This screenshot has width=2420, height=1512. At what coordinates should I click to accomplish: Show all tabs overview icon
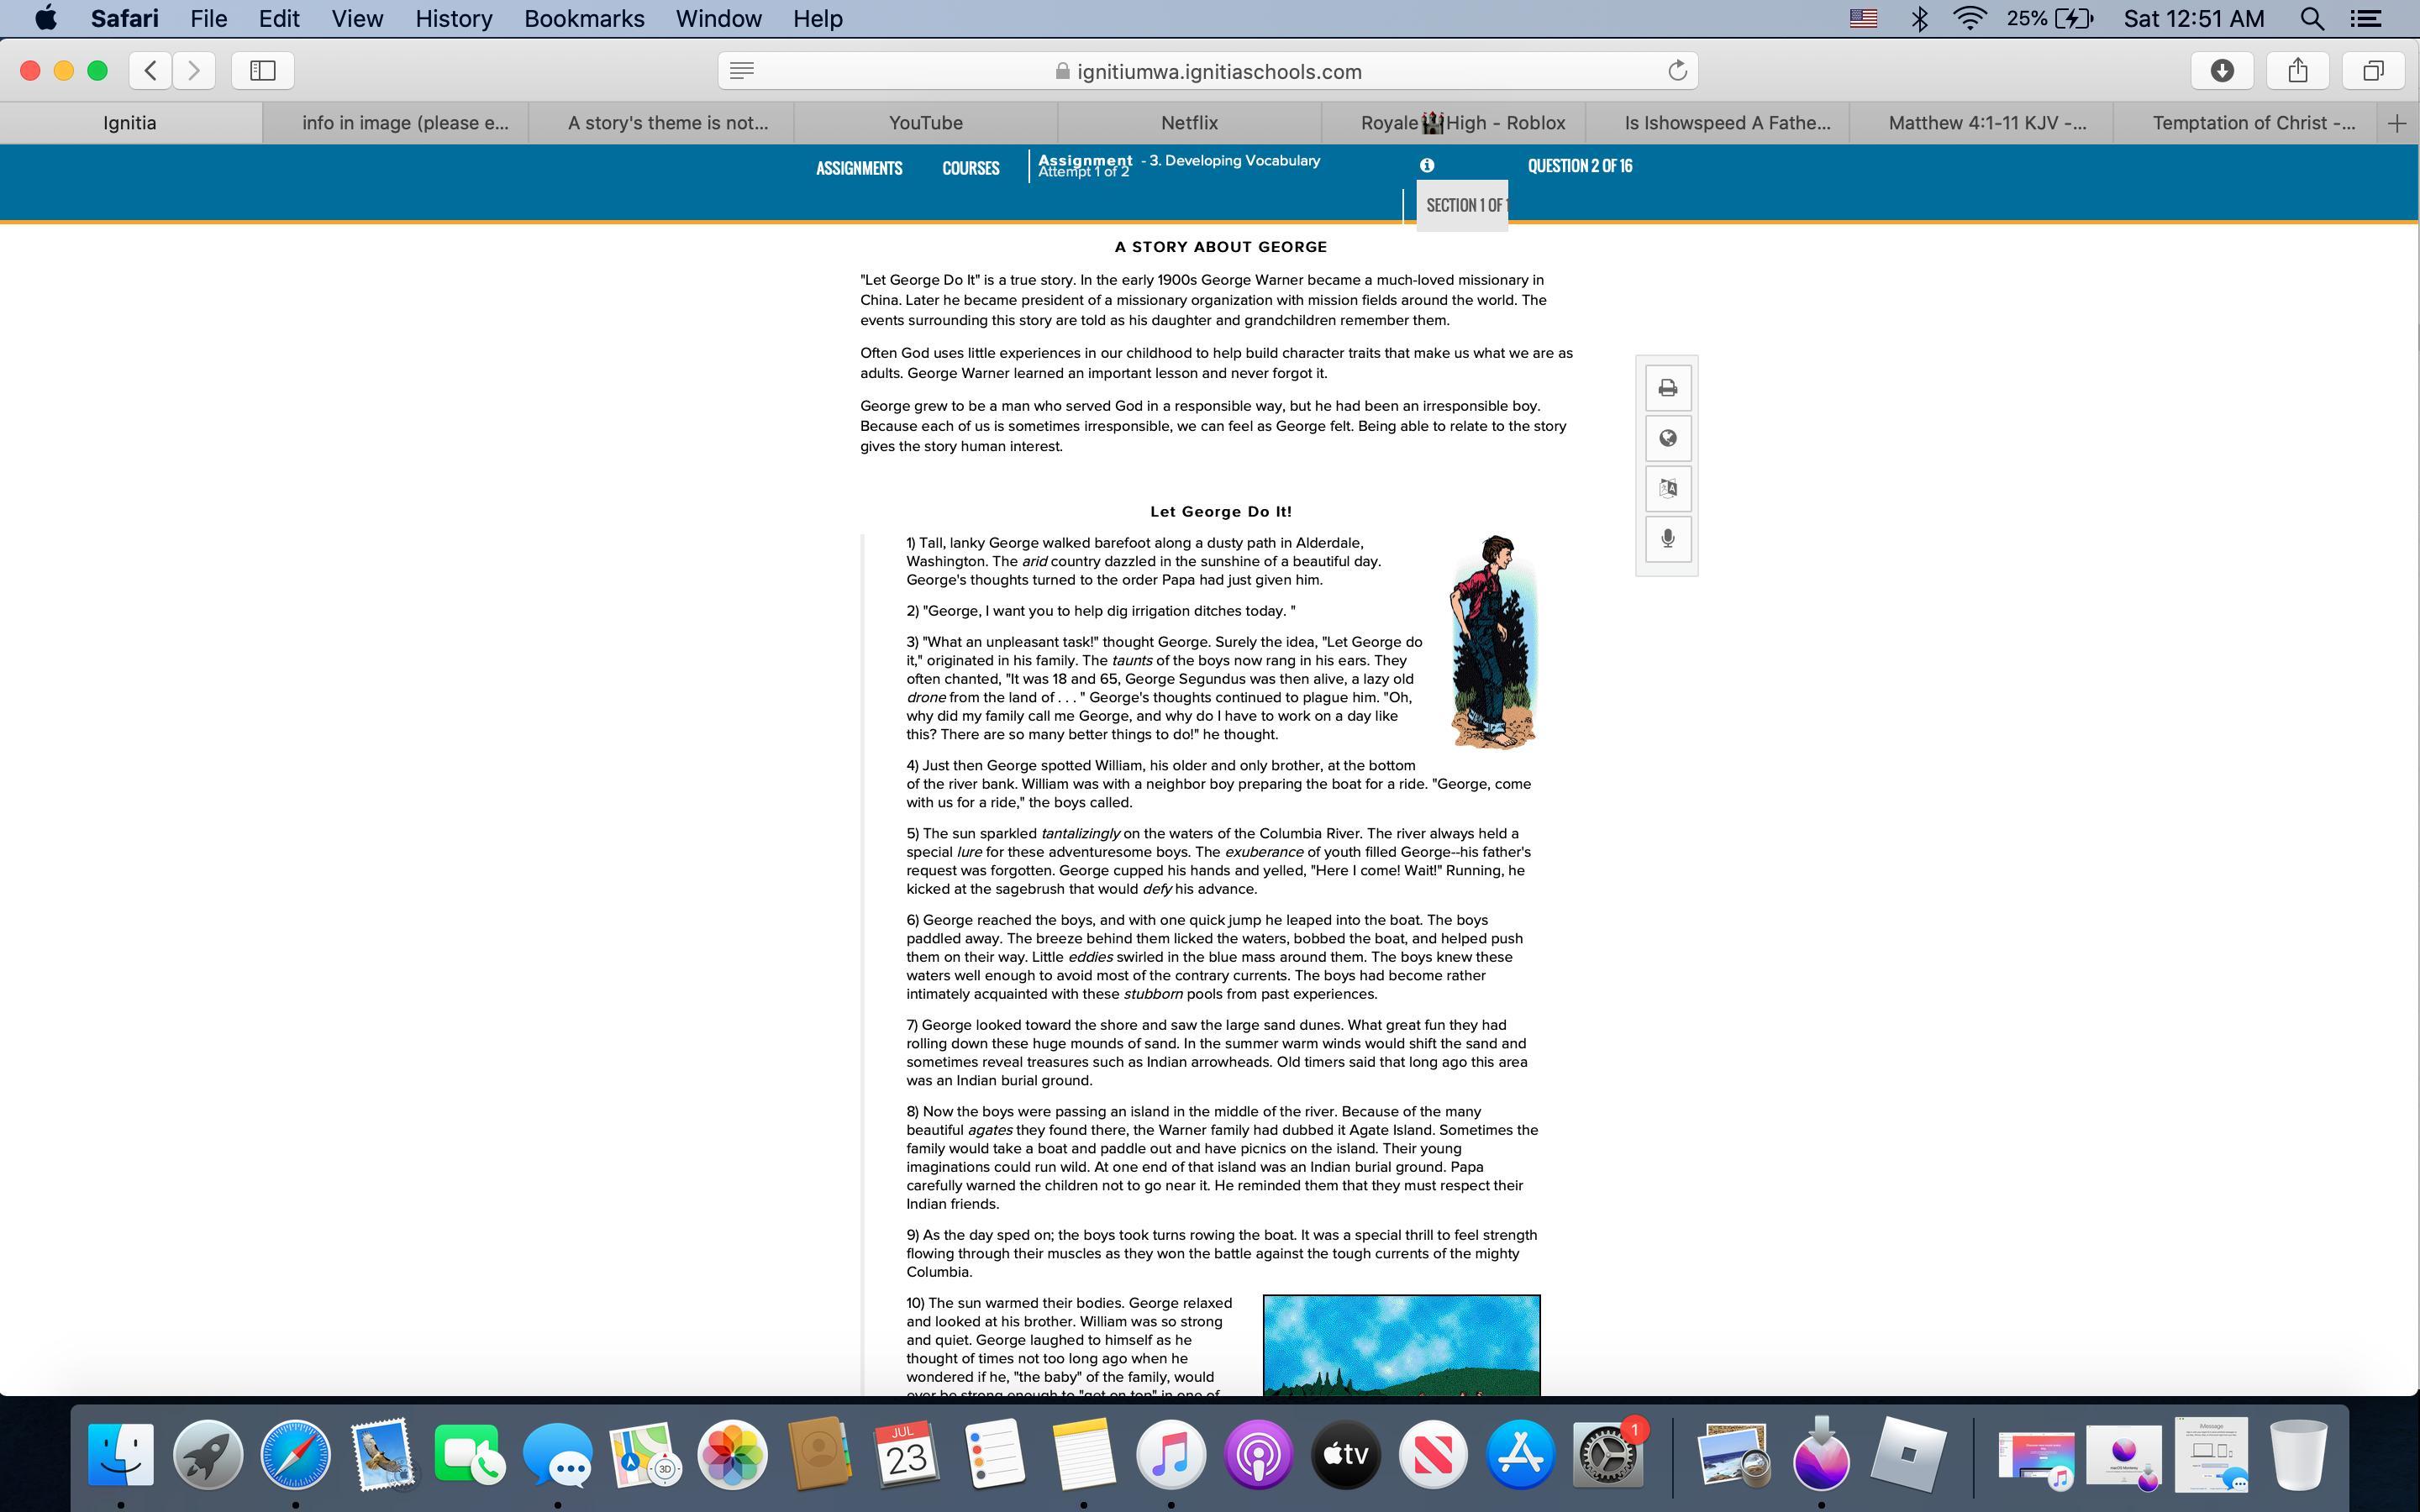[x=2373, y=71]
